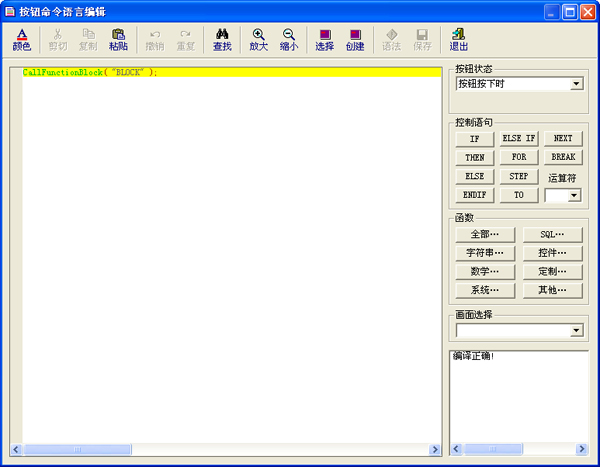Click the 撤销 undo icon
600x467 pixels.
pyautogui.click(x=155, y=40)
